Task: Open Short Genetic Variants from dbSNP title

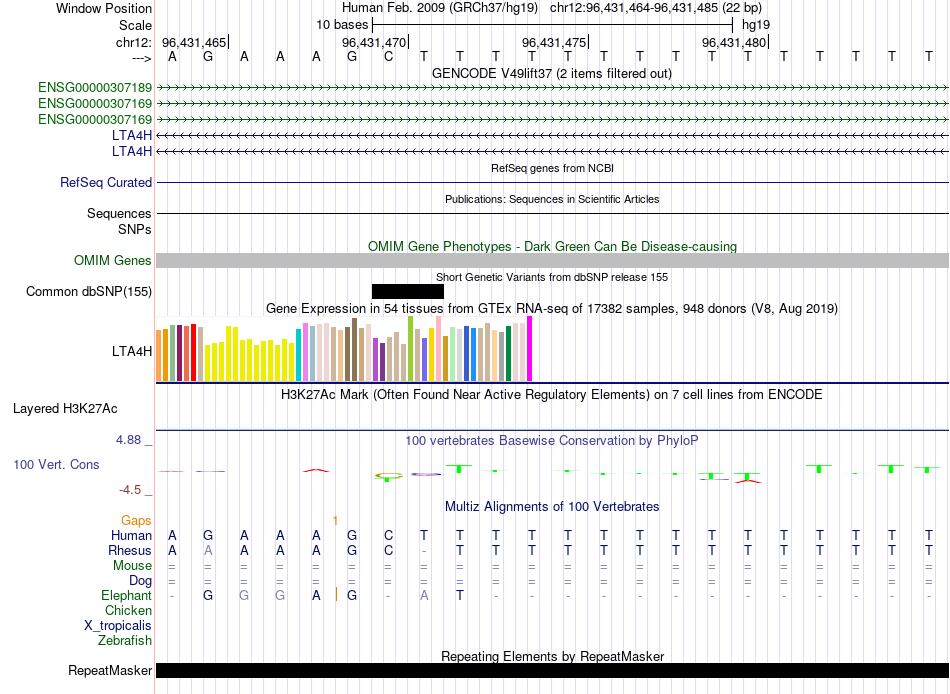Action: pos(552,277)
